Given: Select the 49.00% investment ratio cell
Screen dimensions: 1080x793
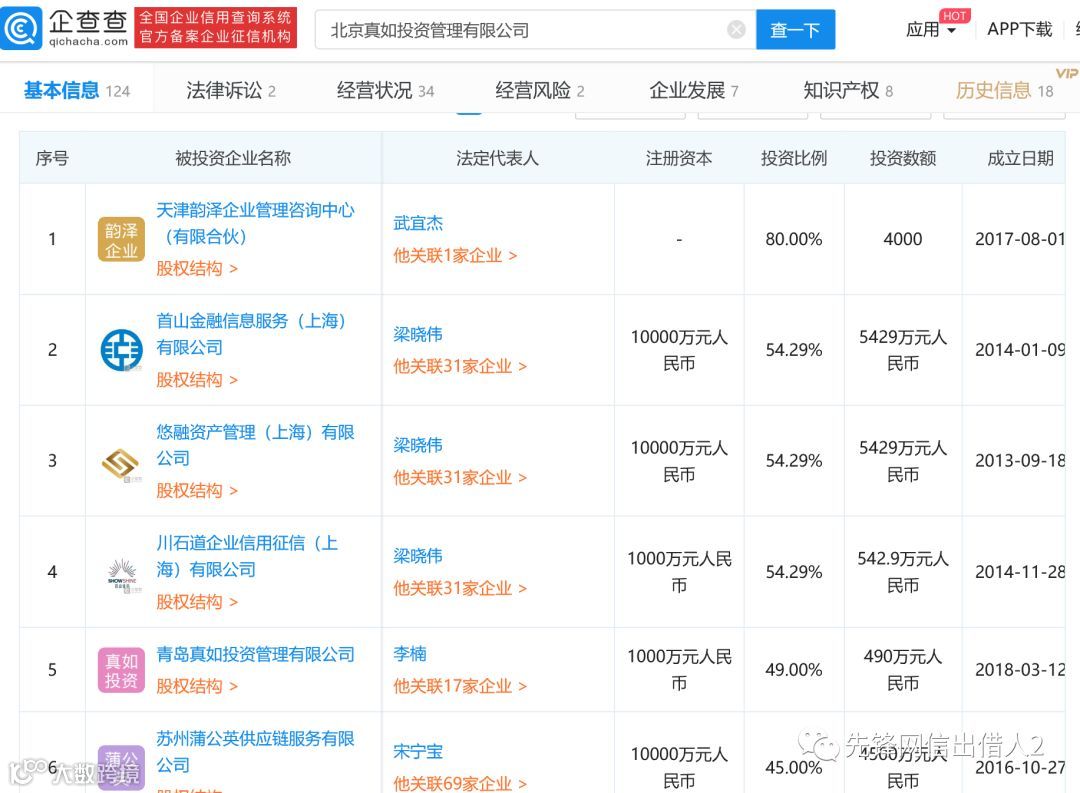Looking at the screenshot, I should [794, 670].
